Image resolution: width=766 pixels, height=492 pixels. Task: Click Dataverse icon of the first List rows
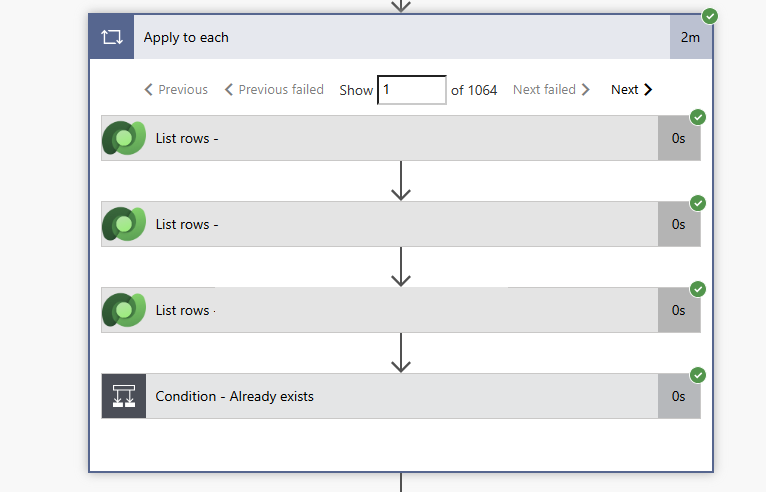click(124, 138)
